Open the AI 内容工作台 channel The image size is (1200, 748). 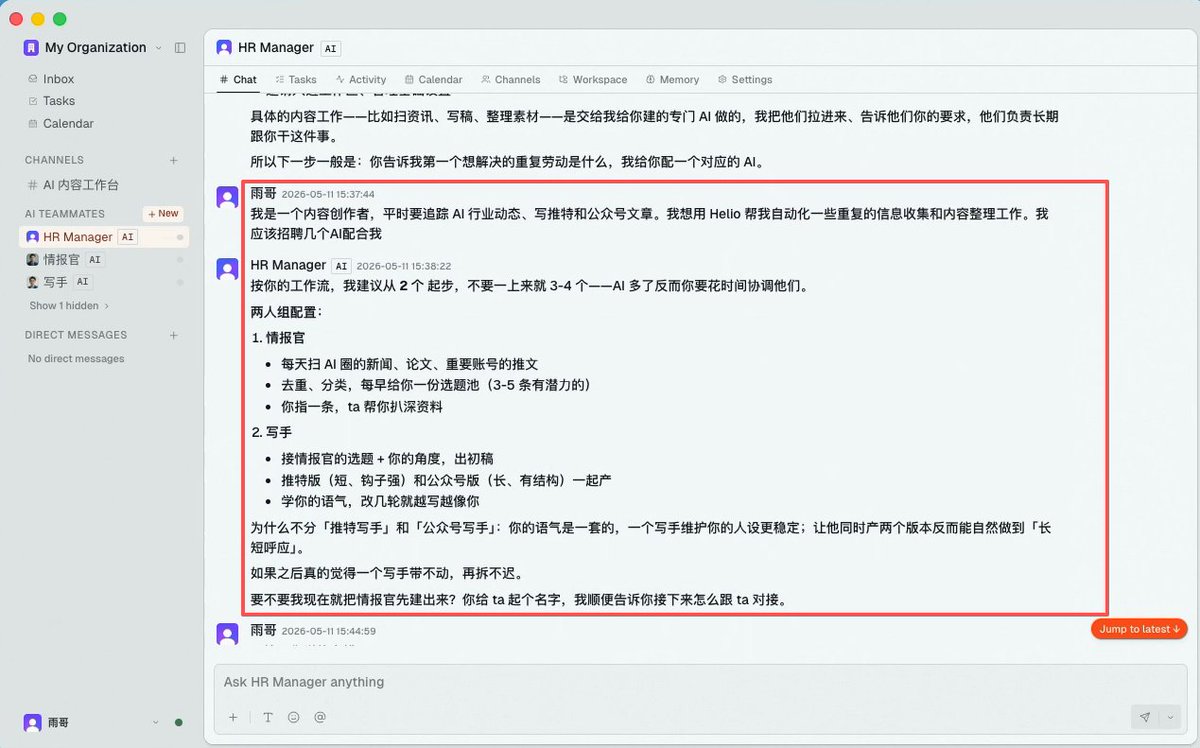point(80,185)
